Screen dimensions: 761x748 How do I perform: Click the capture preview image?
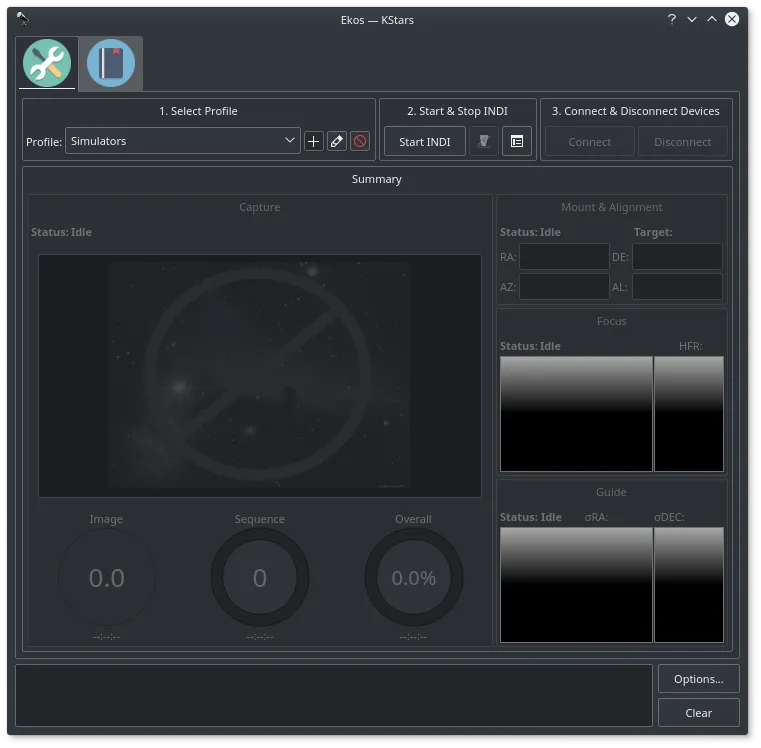coord(260,375)
